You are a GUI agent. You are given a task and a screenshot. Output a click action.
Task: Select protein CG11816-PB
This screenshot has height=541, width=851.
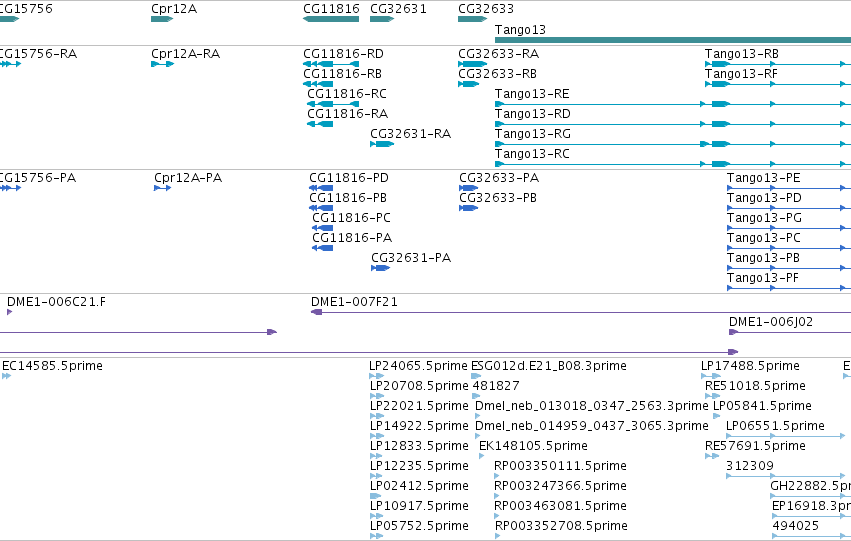coord(347,198)
